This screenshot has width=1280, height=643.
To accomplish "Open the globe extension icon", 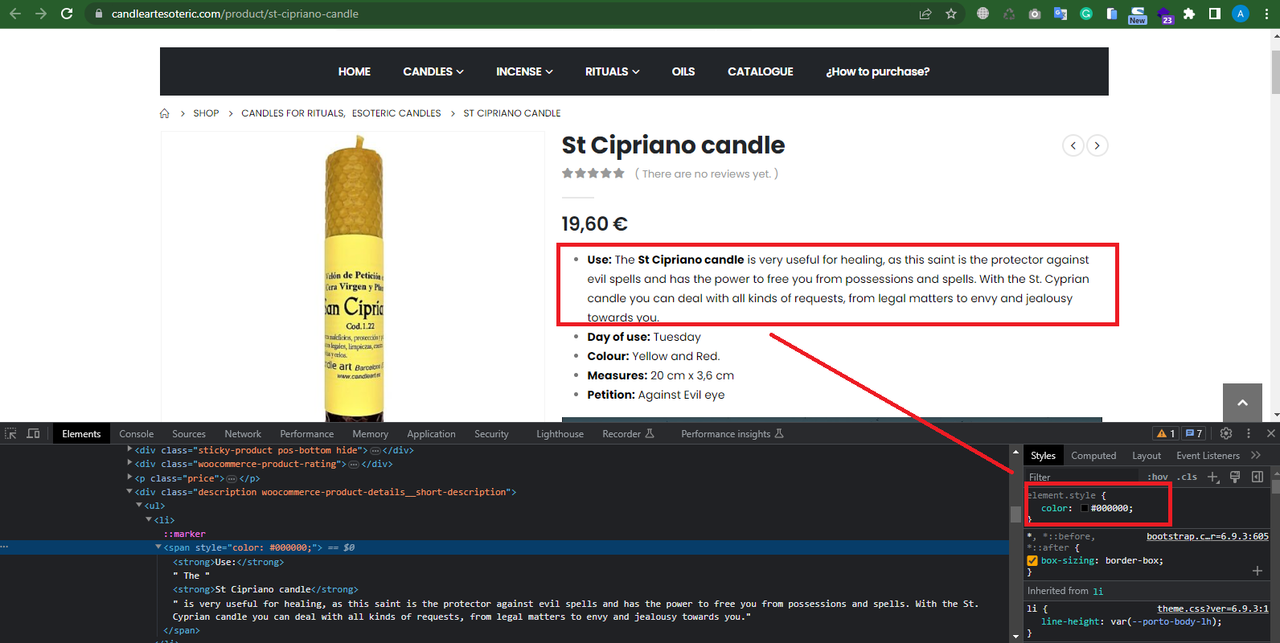I will 984,14.
